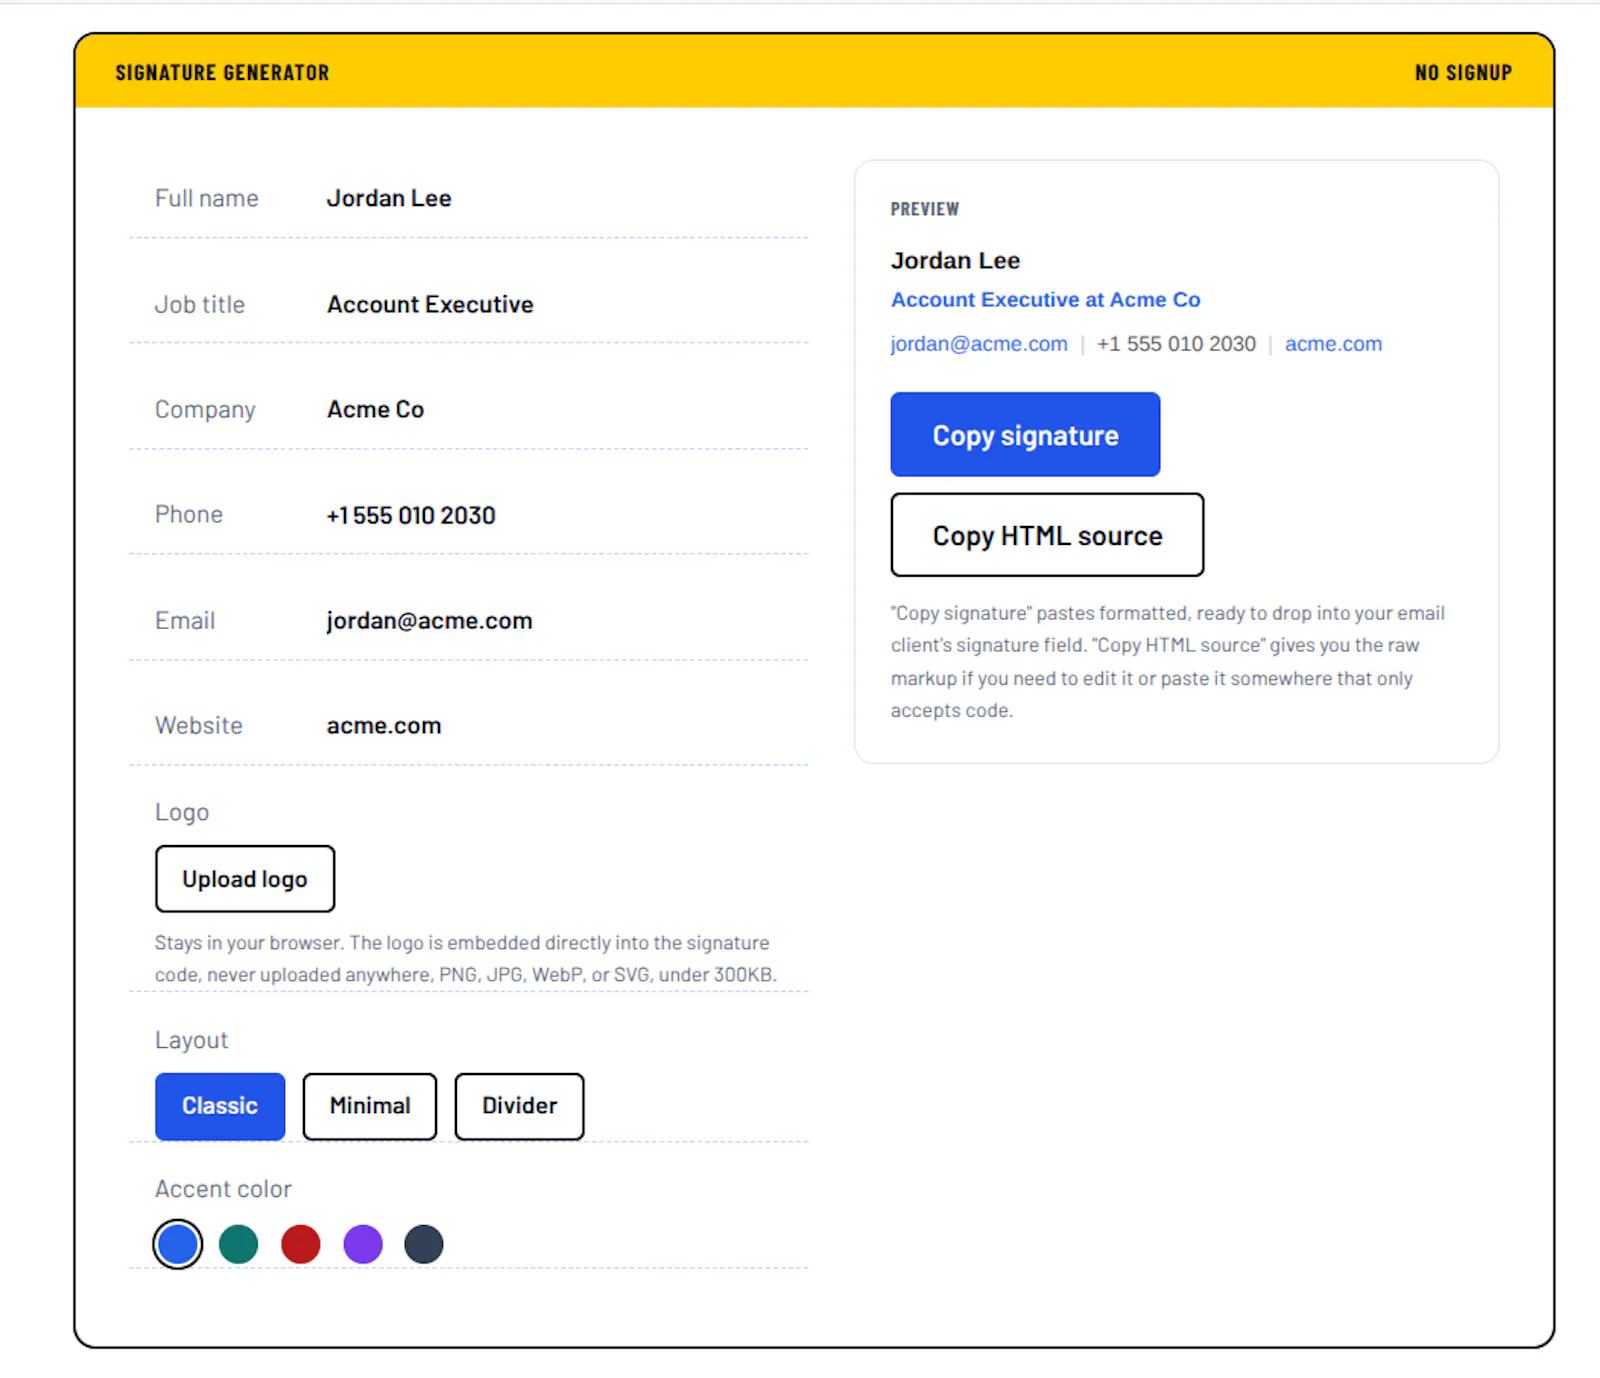This screenshot has height=1378, width=1600.
Task: Click the Copy signature button
Action: click(1025, 434)
